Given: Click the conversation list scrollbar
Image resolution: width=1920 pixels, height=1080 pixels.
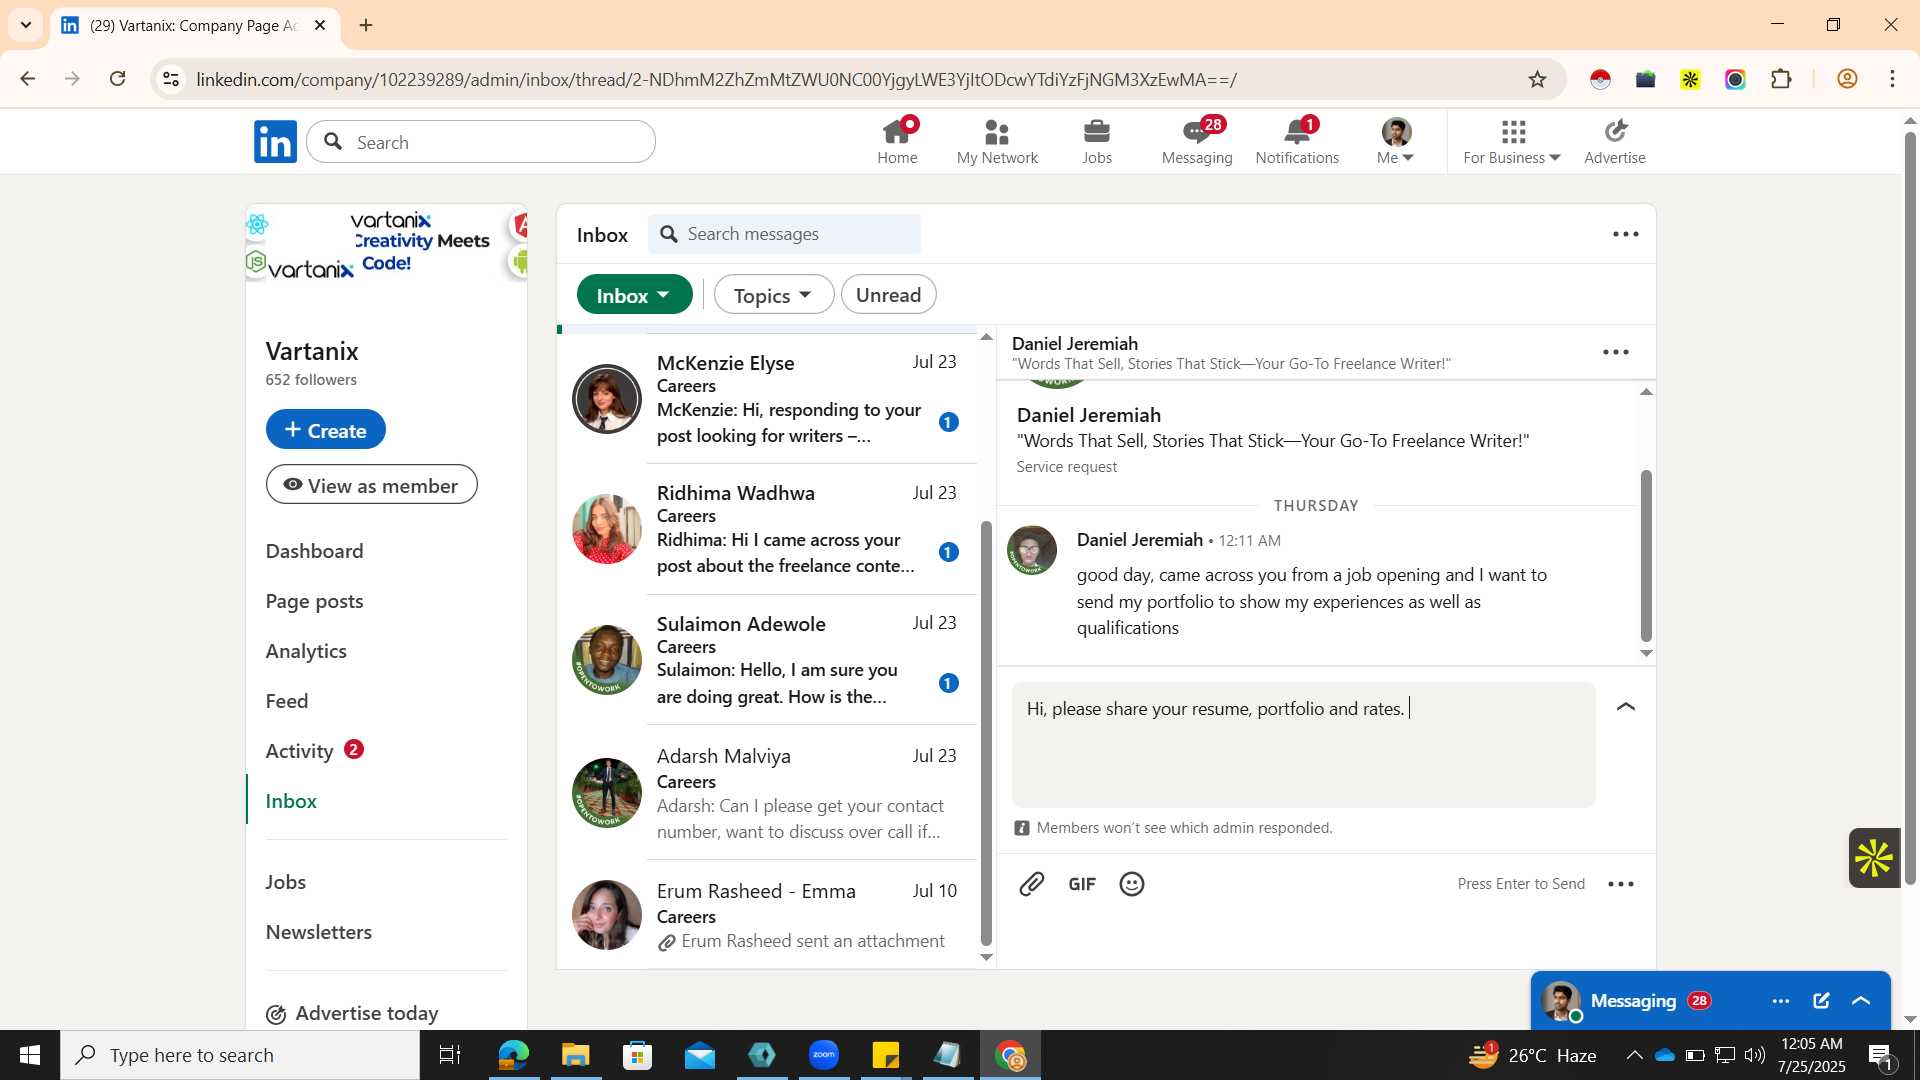Looking at the screenshot, I should pos(986,733).
